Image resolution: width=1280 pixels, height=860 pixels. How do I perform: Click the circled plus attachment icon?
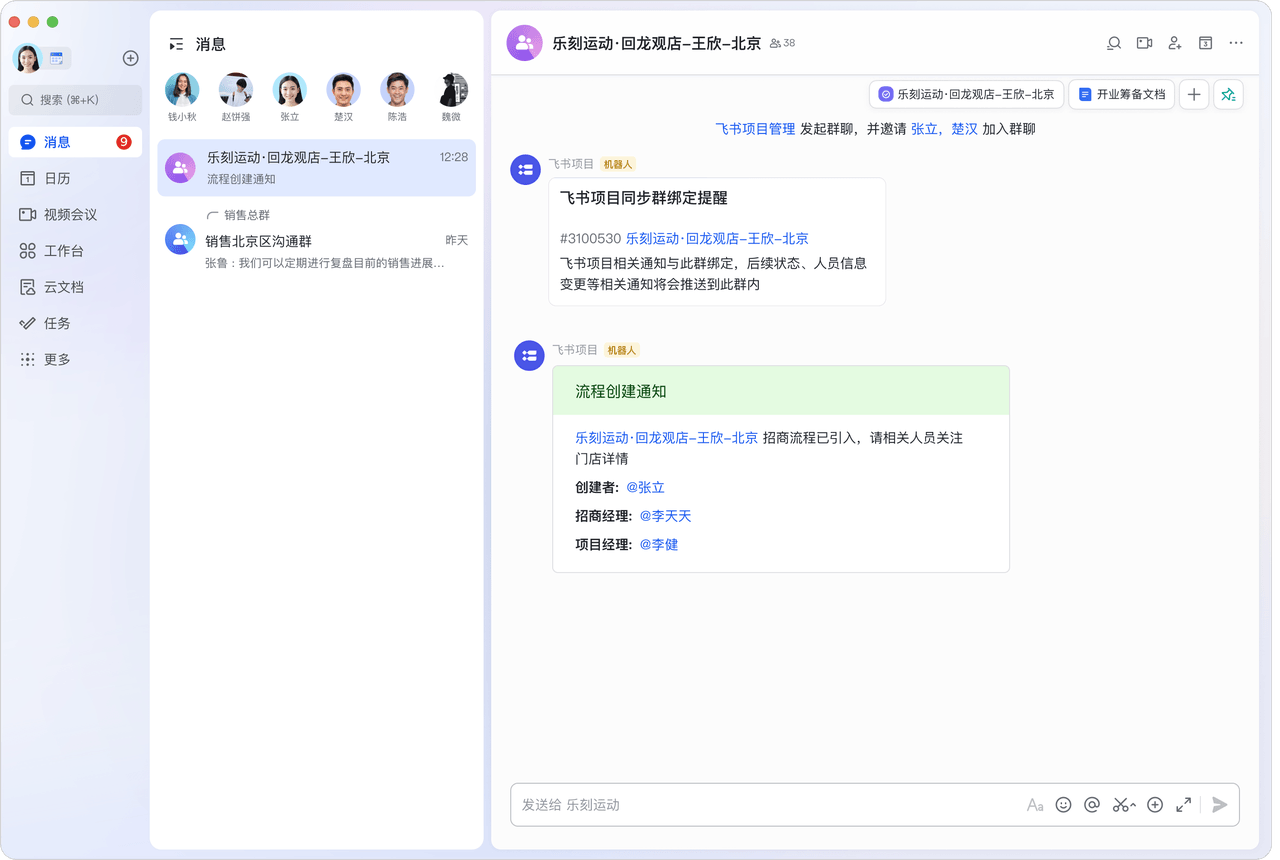pyautogui.click(x=1155, y=805)
